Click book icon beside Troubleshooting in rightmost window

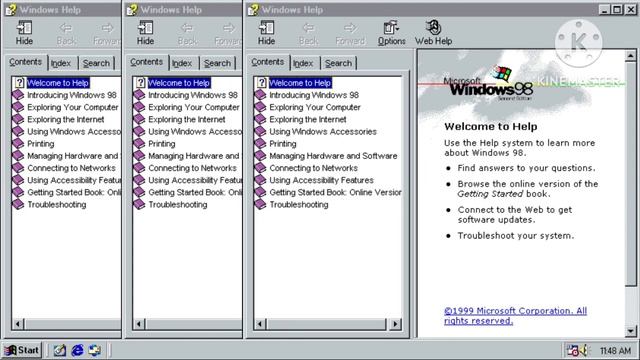tap(260, 204)
